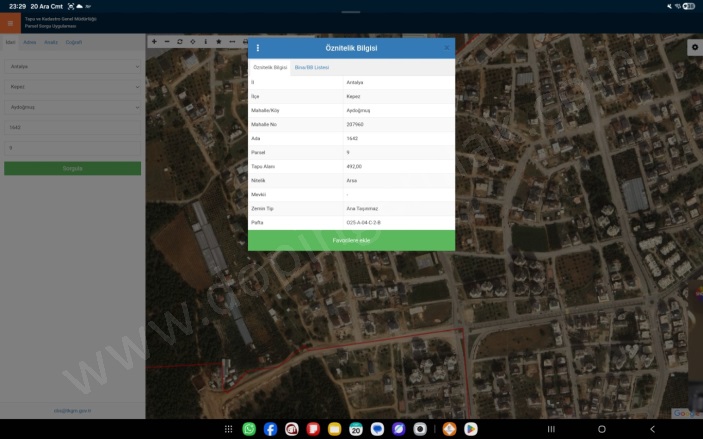
Task: Open Google Play Store in taskbar
Action: [470, 429]
